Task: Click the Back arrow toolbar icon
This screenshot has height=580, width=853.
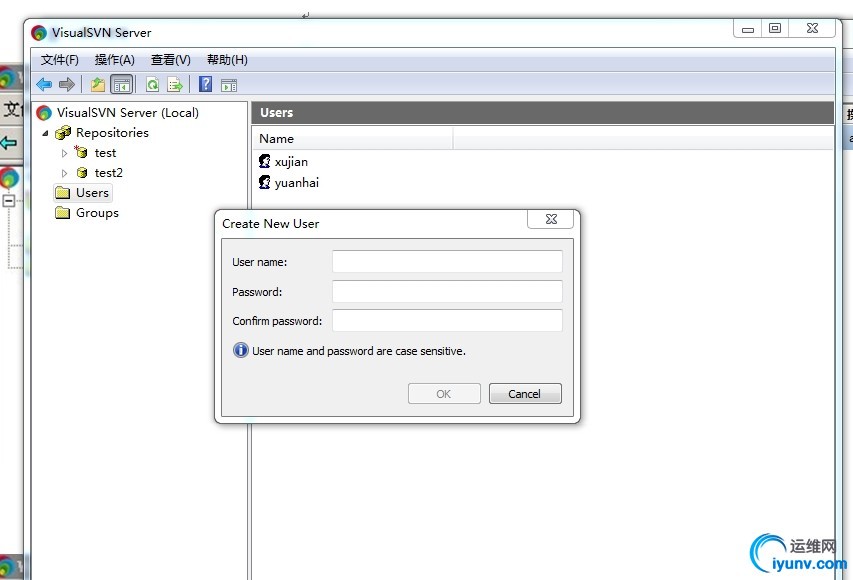Action: [x=44, y=84]
